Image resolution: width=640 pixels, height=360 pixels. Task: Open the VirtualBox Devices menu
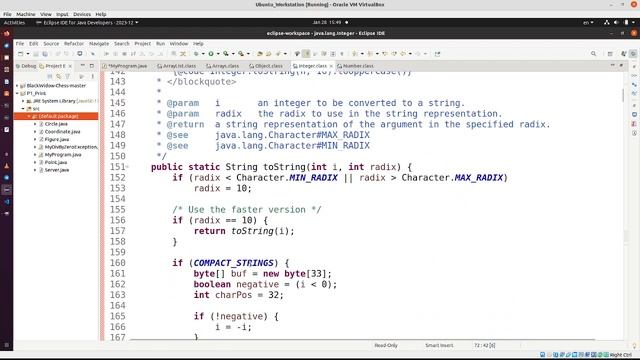(x=82, y=14)
